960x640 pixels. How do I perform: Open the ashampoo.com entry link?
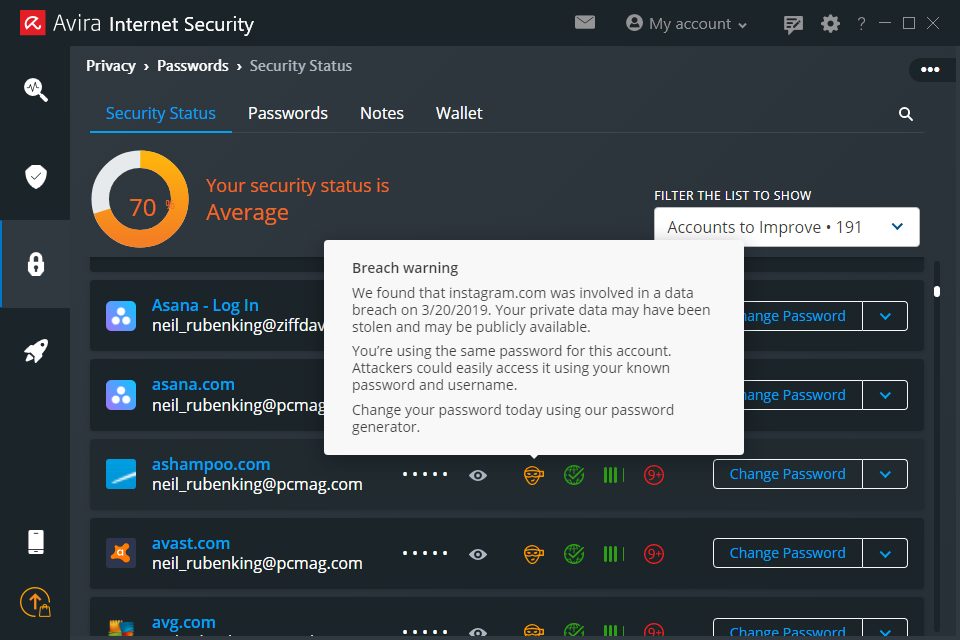point(211,464)
